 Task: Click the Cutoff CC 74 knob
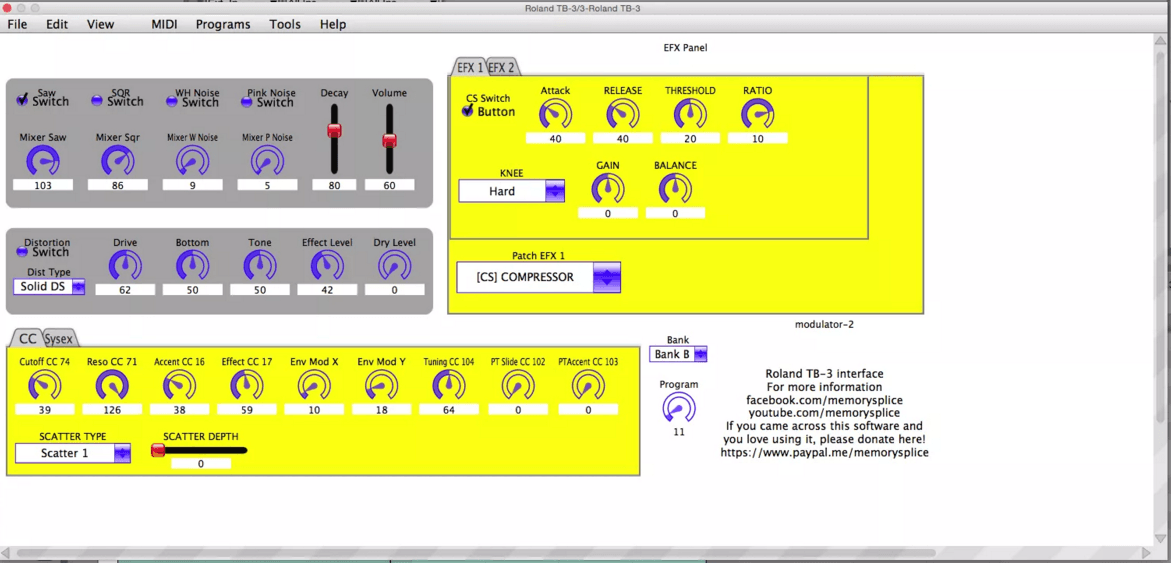tap(44, 386)
